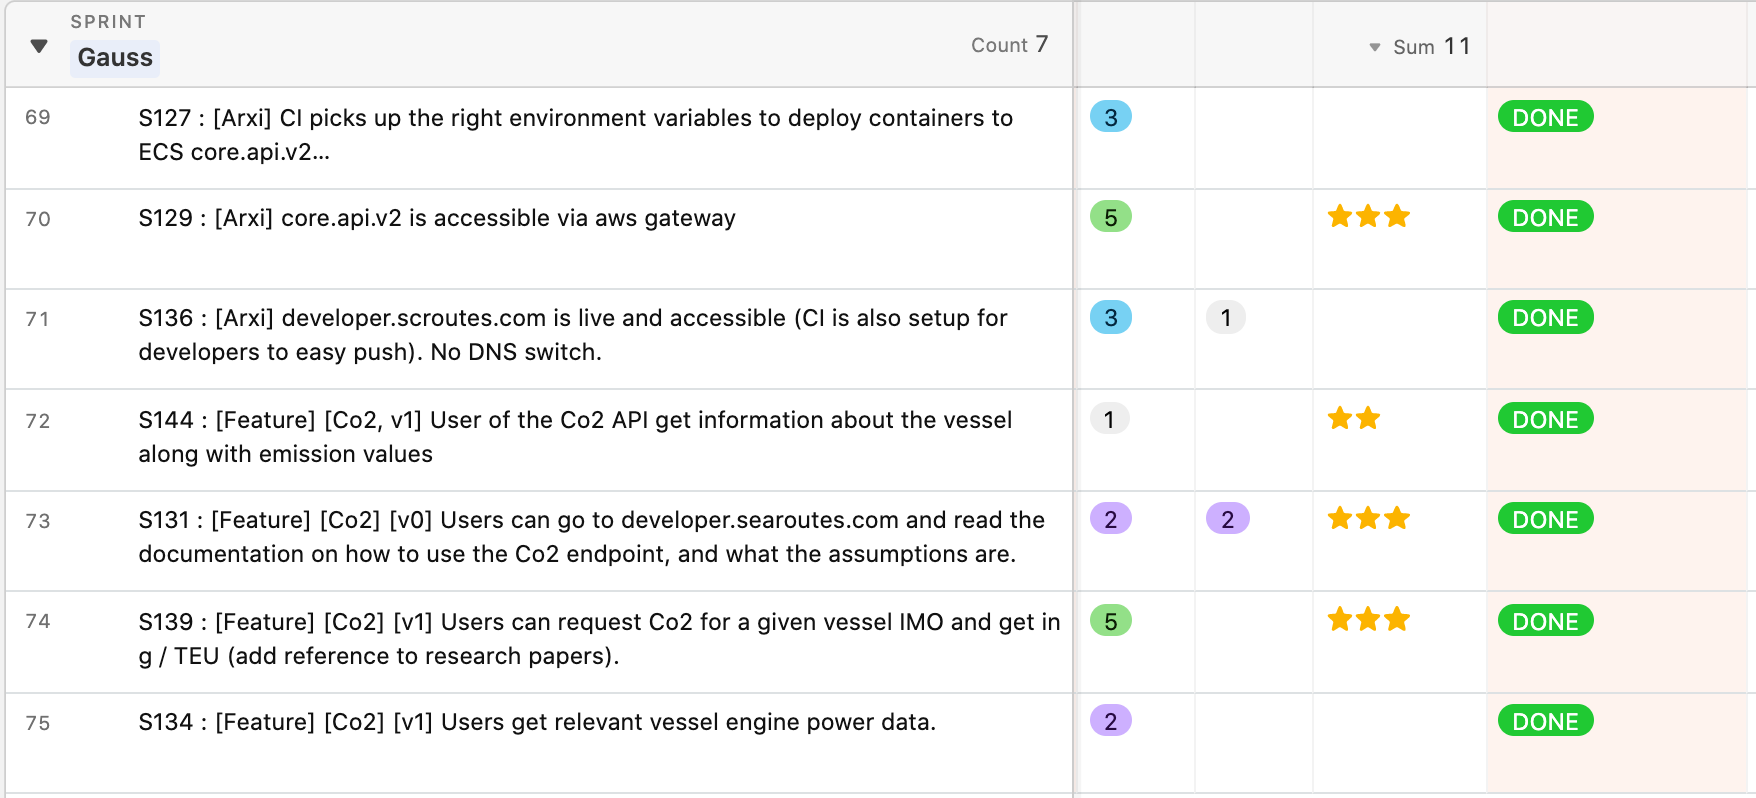Screen dimensions: 1756x798
Task: Select row number 73
Action: point(38,521)
